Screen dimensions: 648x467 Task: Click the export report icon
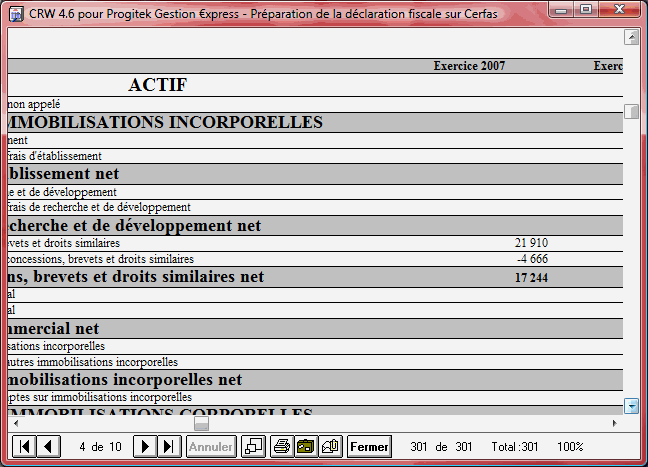[305, 446]
